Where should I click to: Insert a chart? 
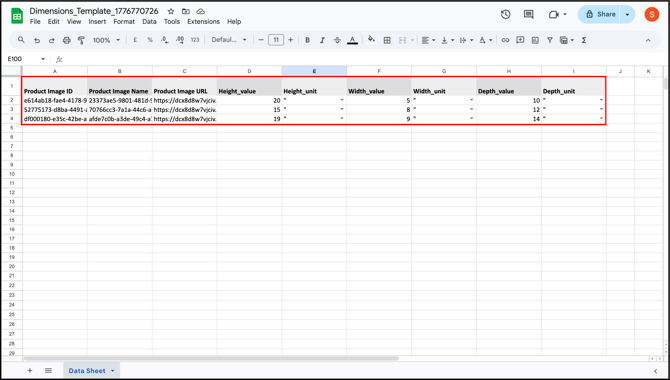click(535, 40)
